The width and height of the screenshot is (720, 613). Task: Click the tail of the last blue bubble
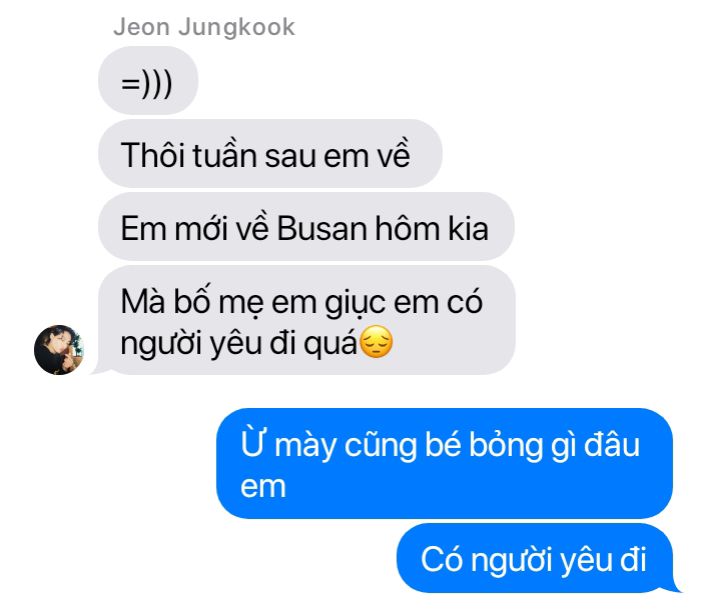(675, 586)
